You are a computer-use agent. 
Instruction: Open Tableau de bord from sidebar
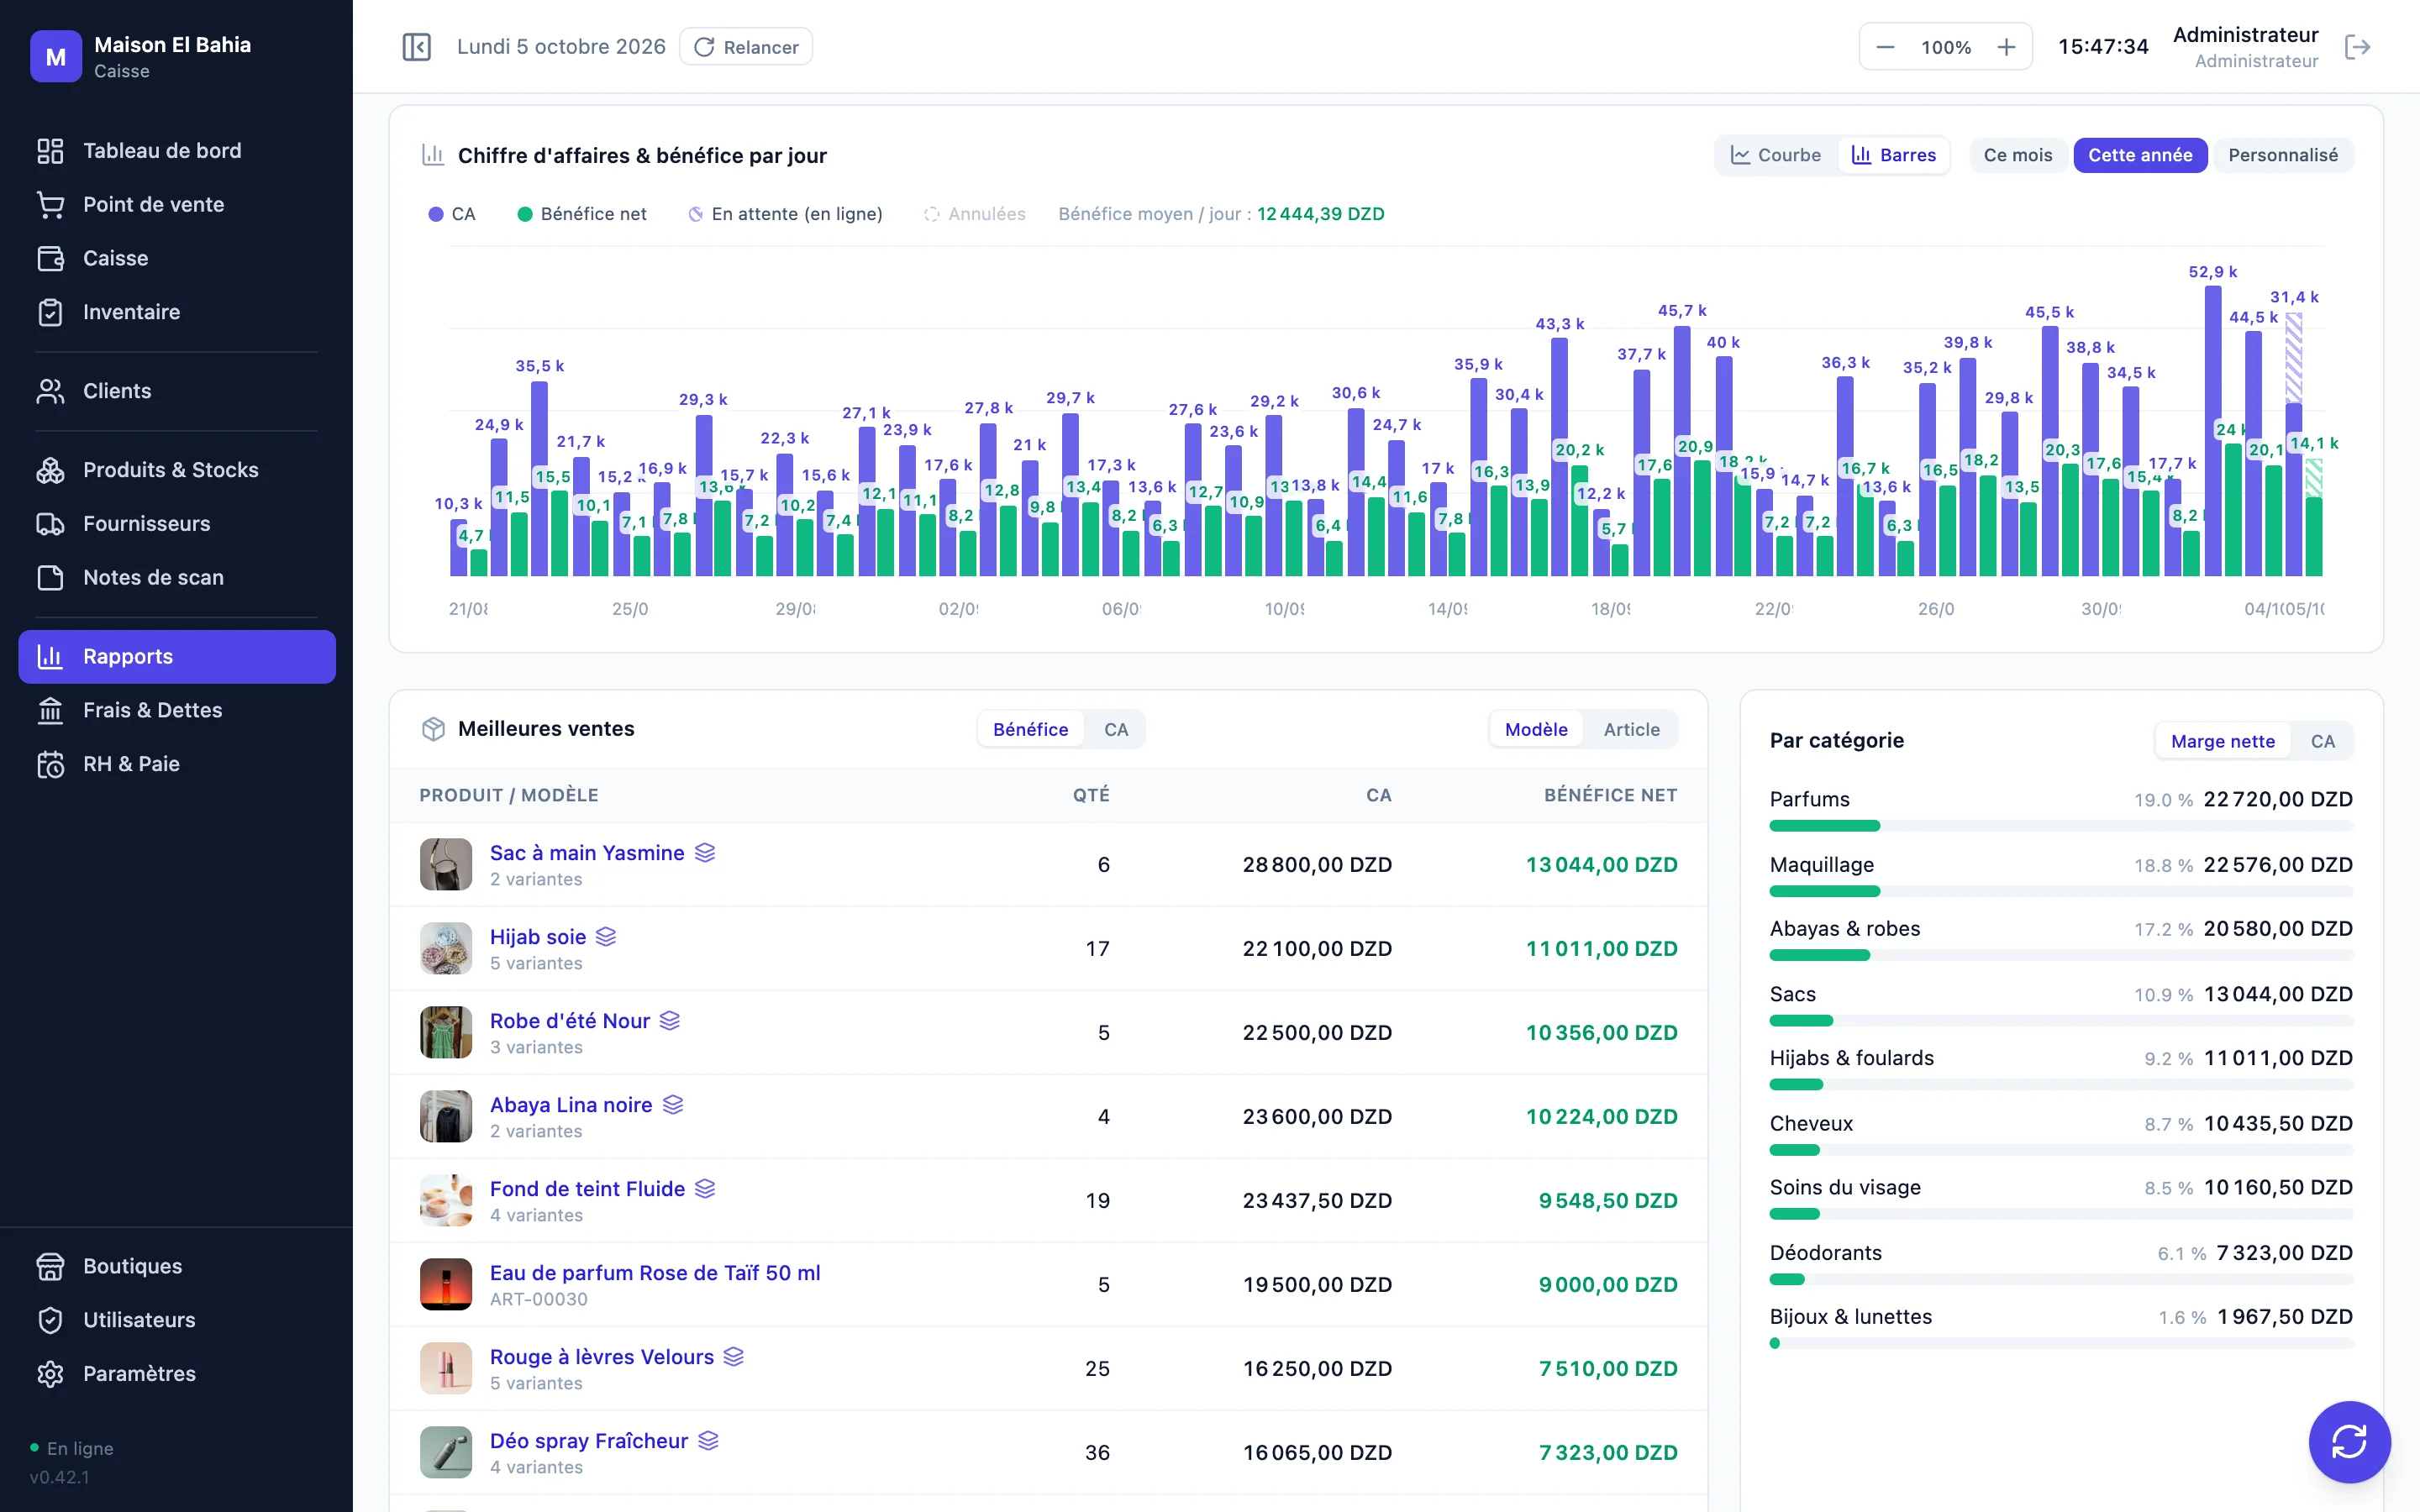coord(177,151)
